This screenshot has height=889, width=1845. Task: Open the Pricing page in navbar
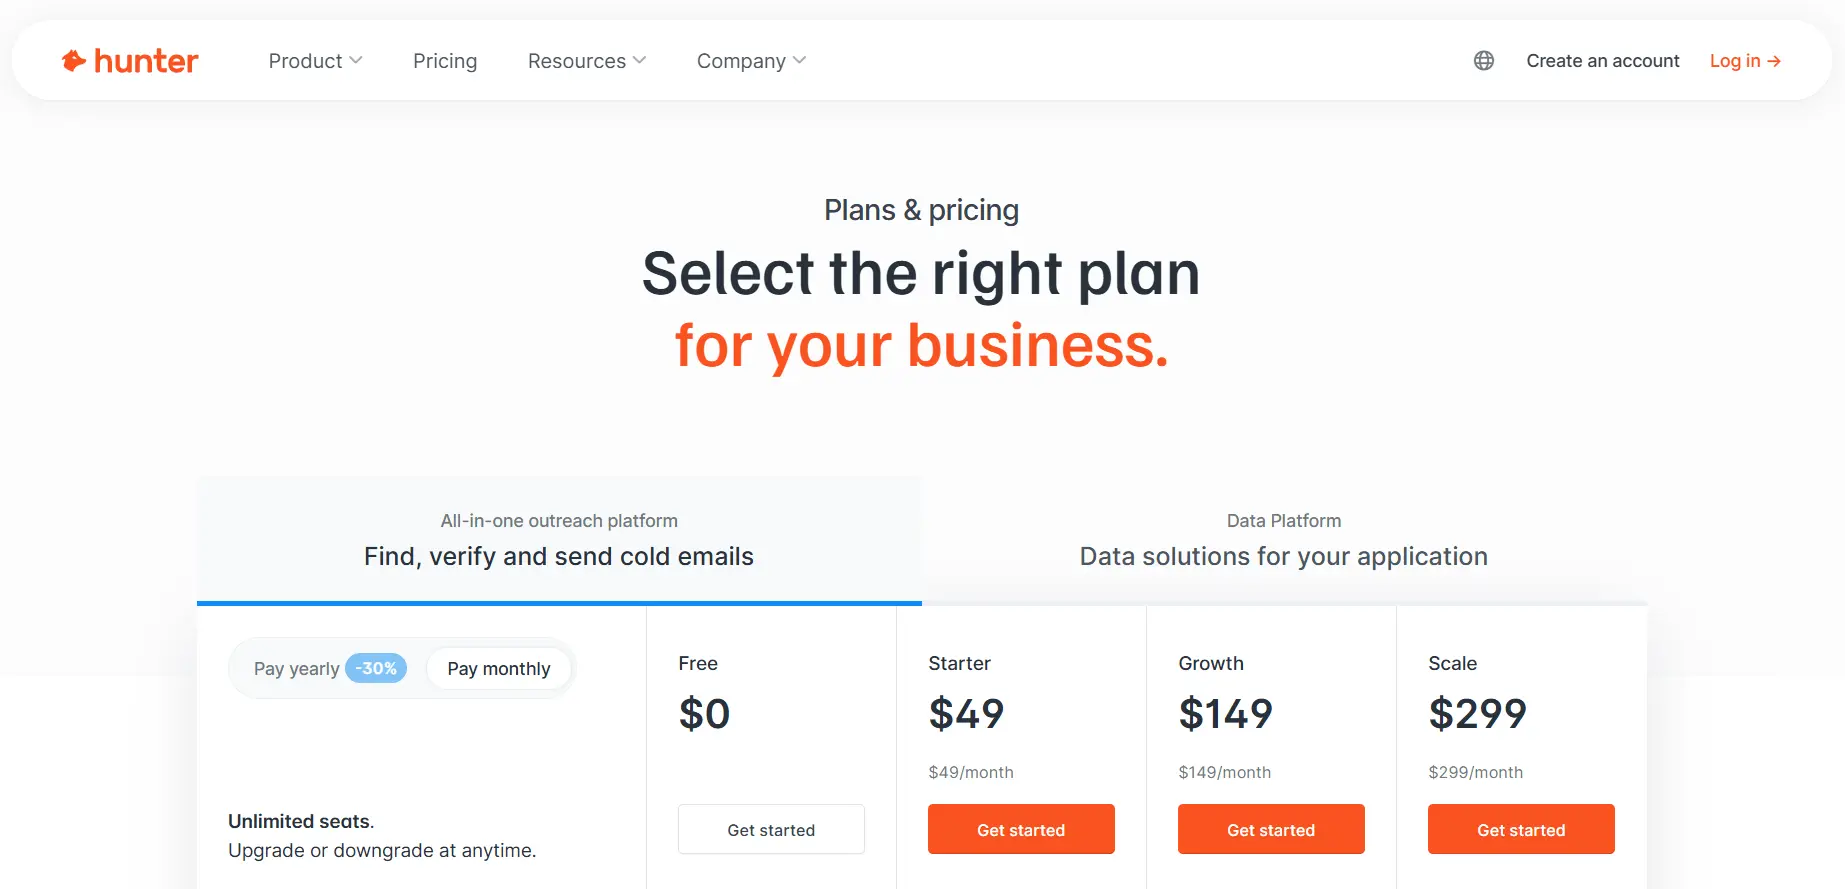(445, 61)
